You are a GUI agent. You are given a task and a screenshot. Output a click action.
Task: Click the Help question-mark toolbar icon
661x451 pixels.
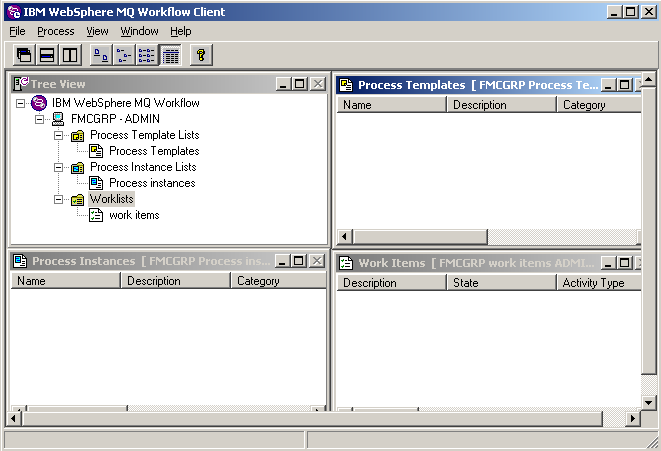pos(201,55)
